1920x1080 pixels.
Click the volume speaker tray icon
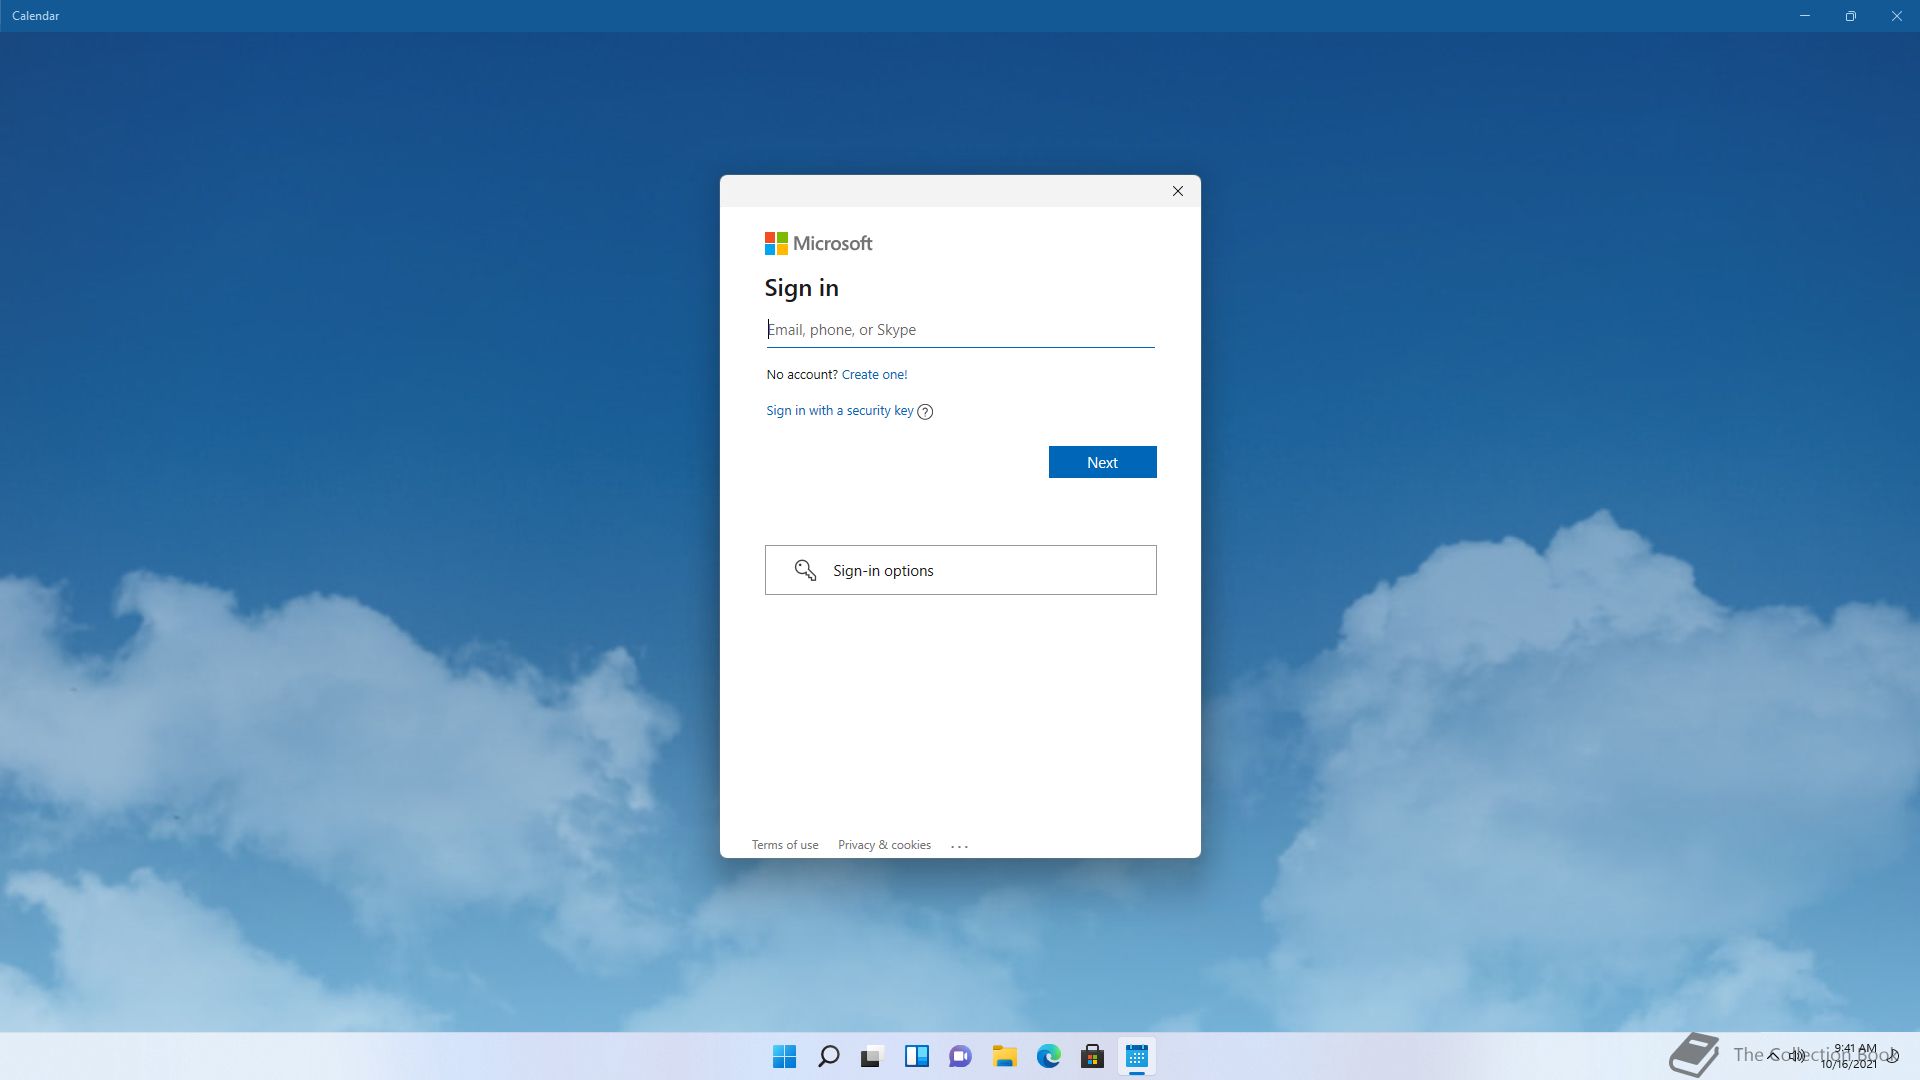[x=1797, y=1056]
